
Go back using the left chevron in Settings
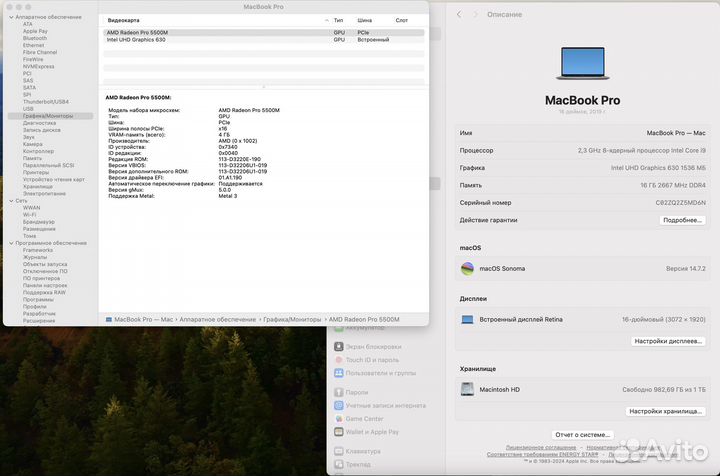pyautogui.click(x=459, y=15)
